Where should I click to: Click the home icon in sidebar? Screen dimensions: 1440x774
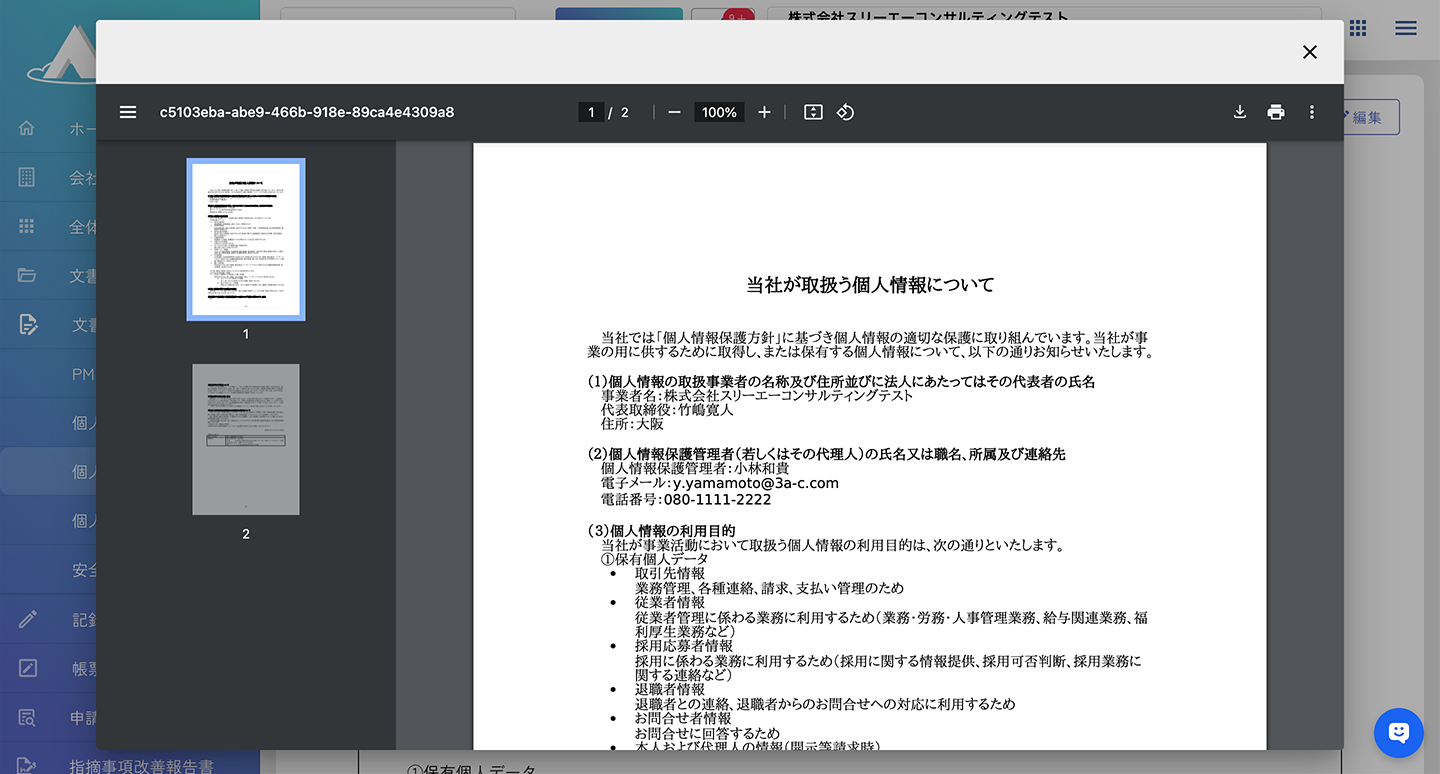tap(27, 128)
